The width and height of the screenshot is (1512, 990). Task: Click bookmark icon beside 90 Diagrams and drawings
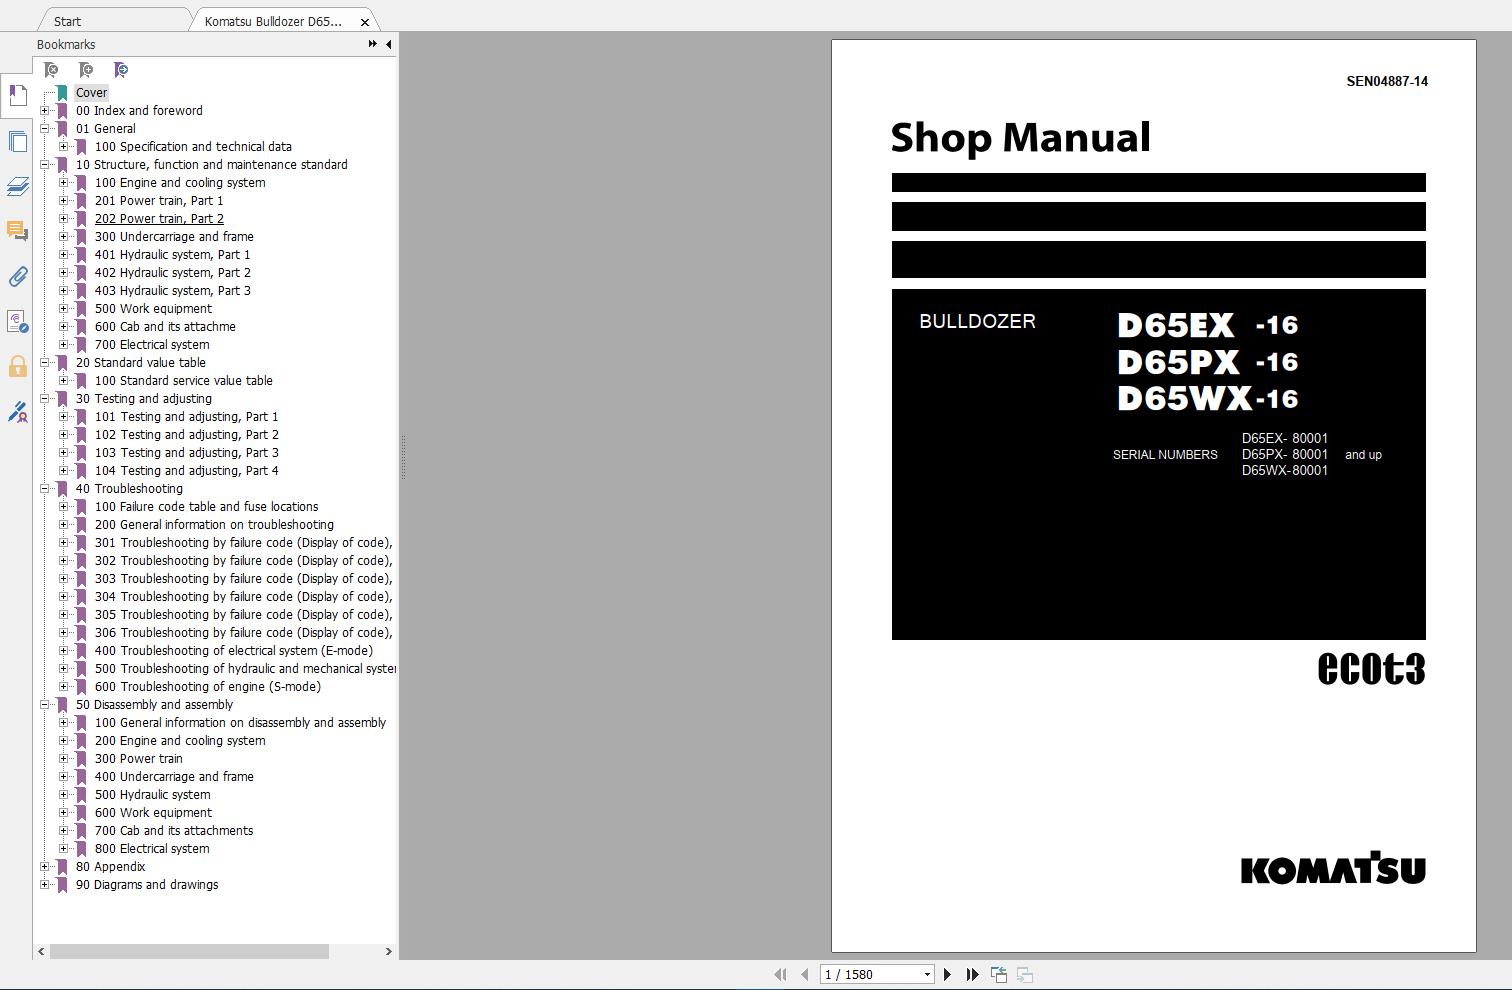click(62, 885)
